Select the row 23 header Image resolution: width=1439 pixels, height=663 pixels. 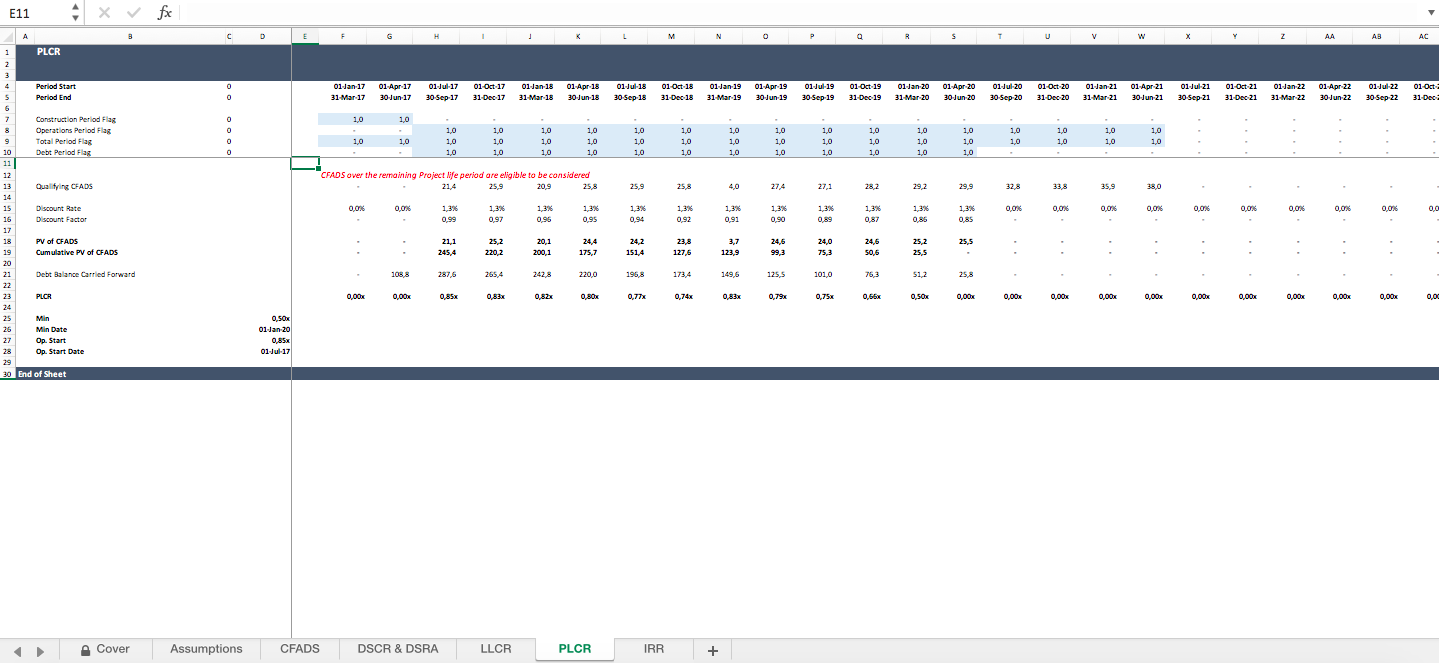[7, 296]
